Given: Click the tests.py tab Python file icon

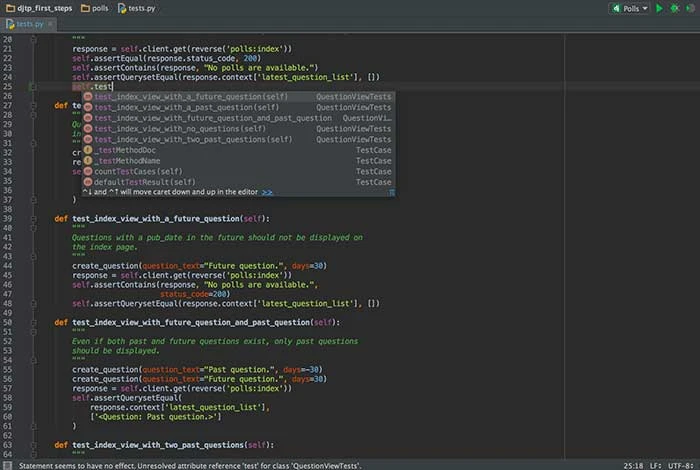Looking at the screenshot, I should click(x=10, y=24).
